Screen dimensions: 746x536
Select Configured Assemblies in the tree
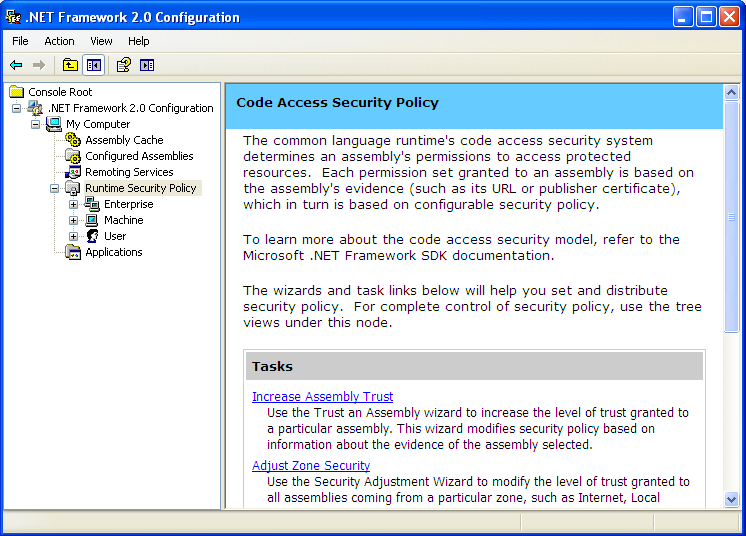[x=139, y=156]
